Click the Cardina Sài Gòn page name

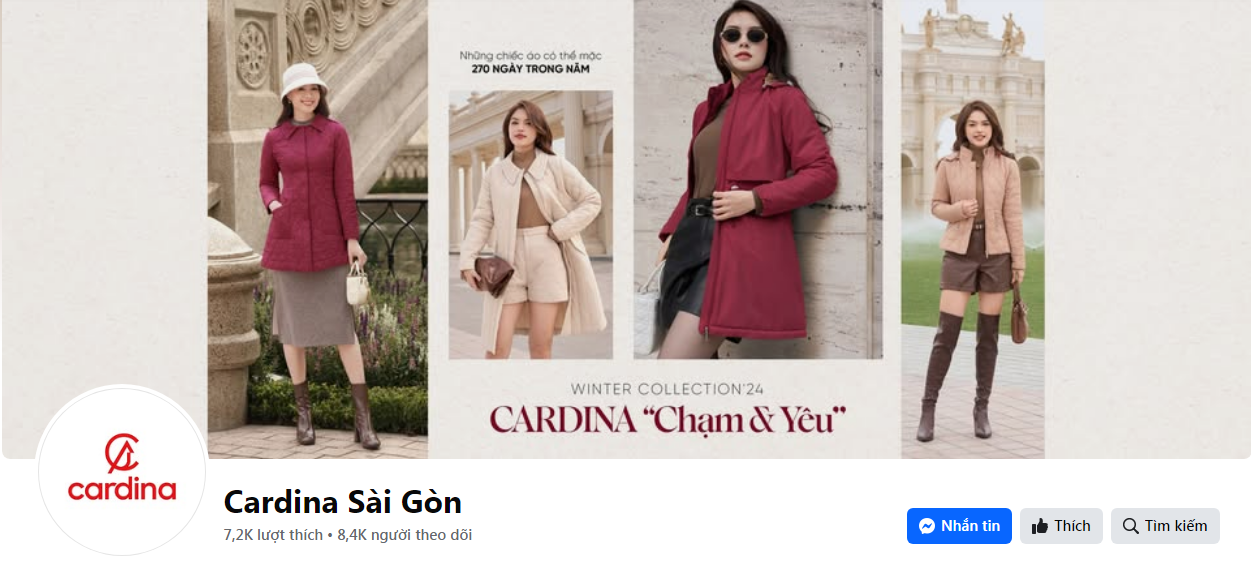click(x=343, y=501)
